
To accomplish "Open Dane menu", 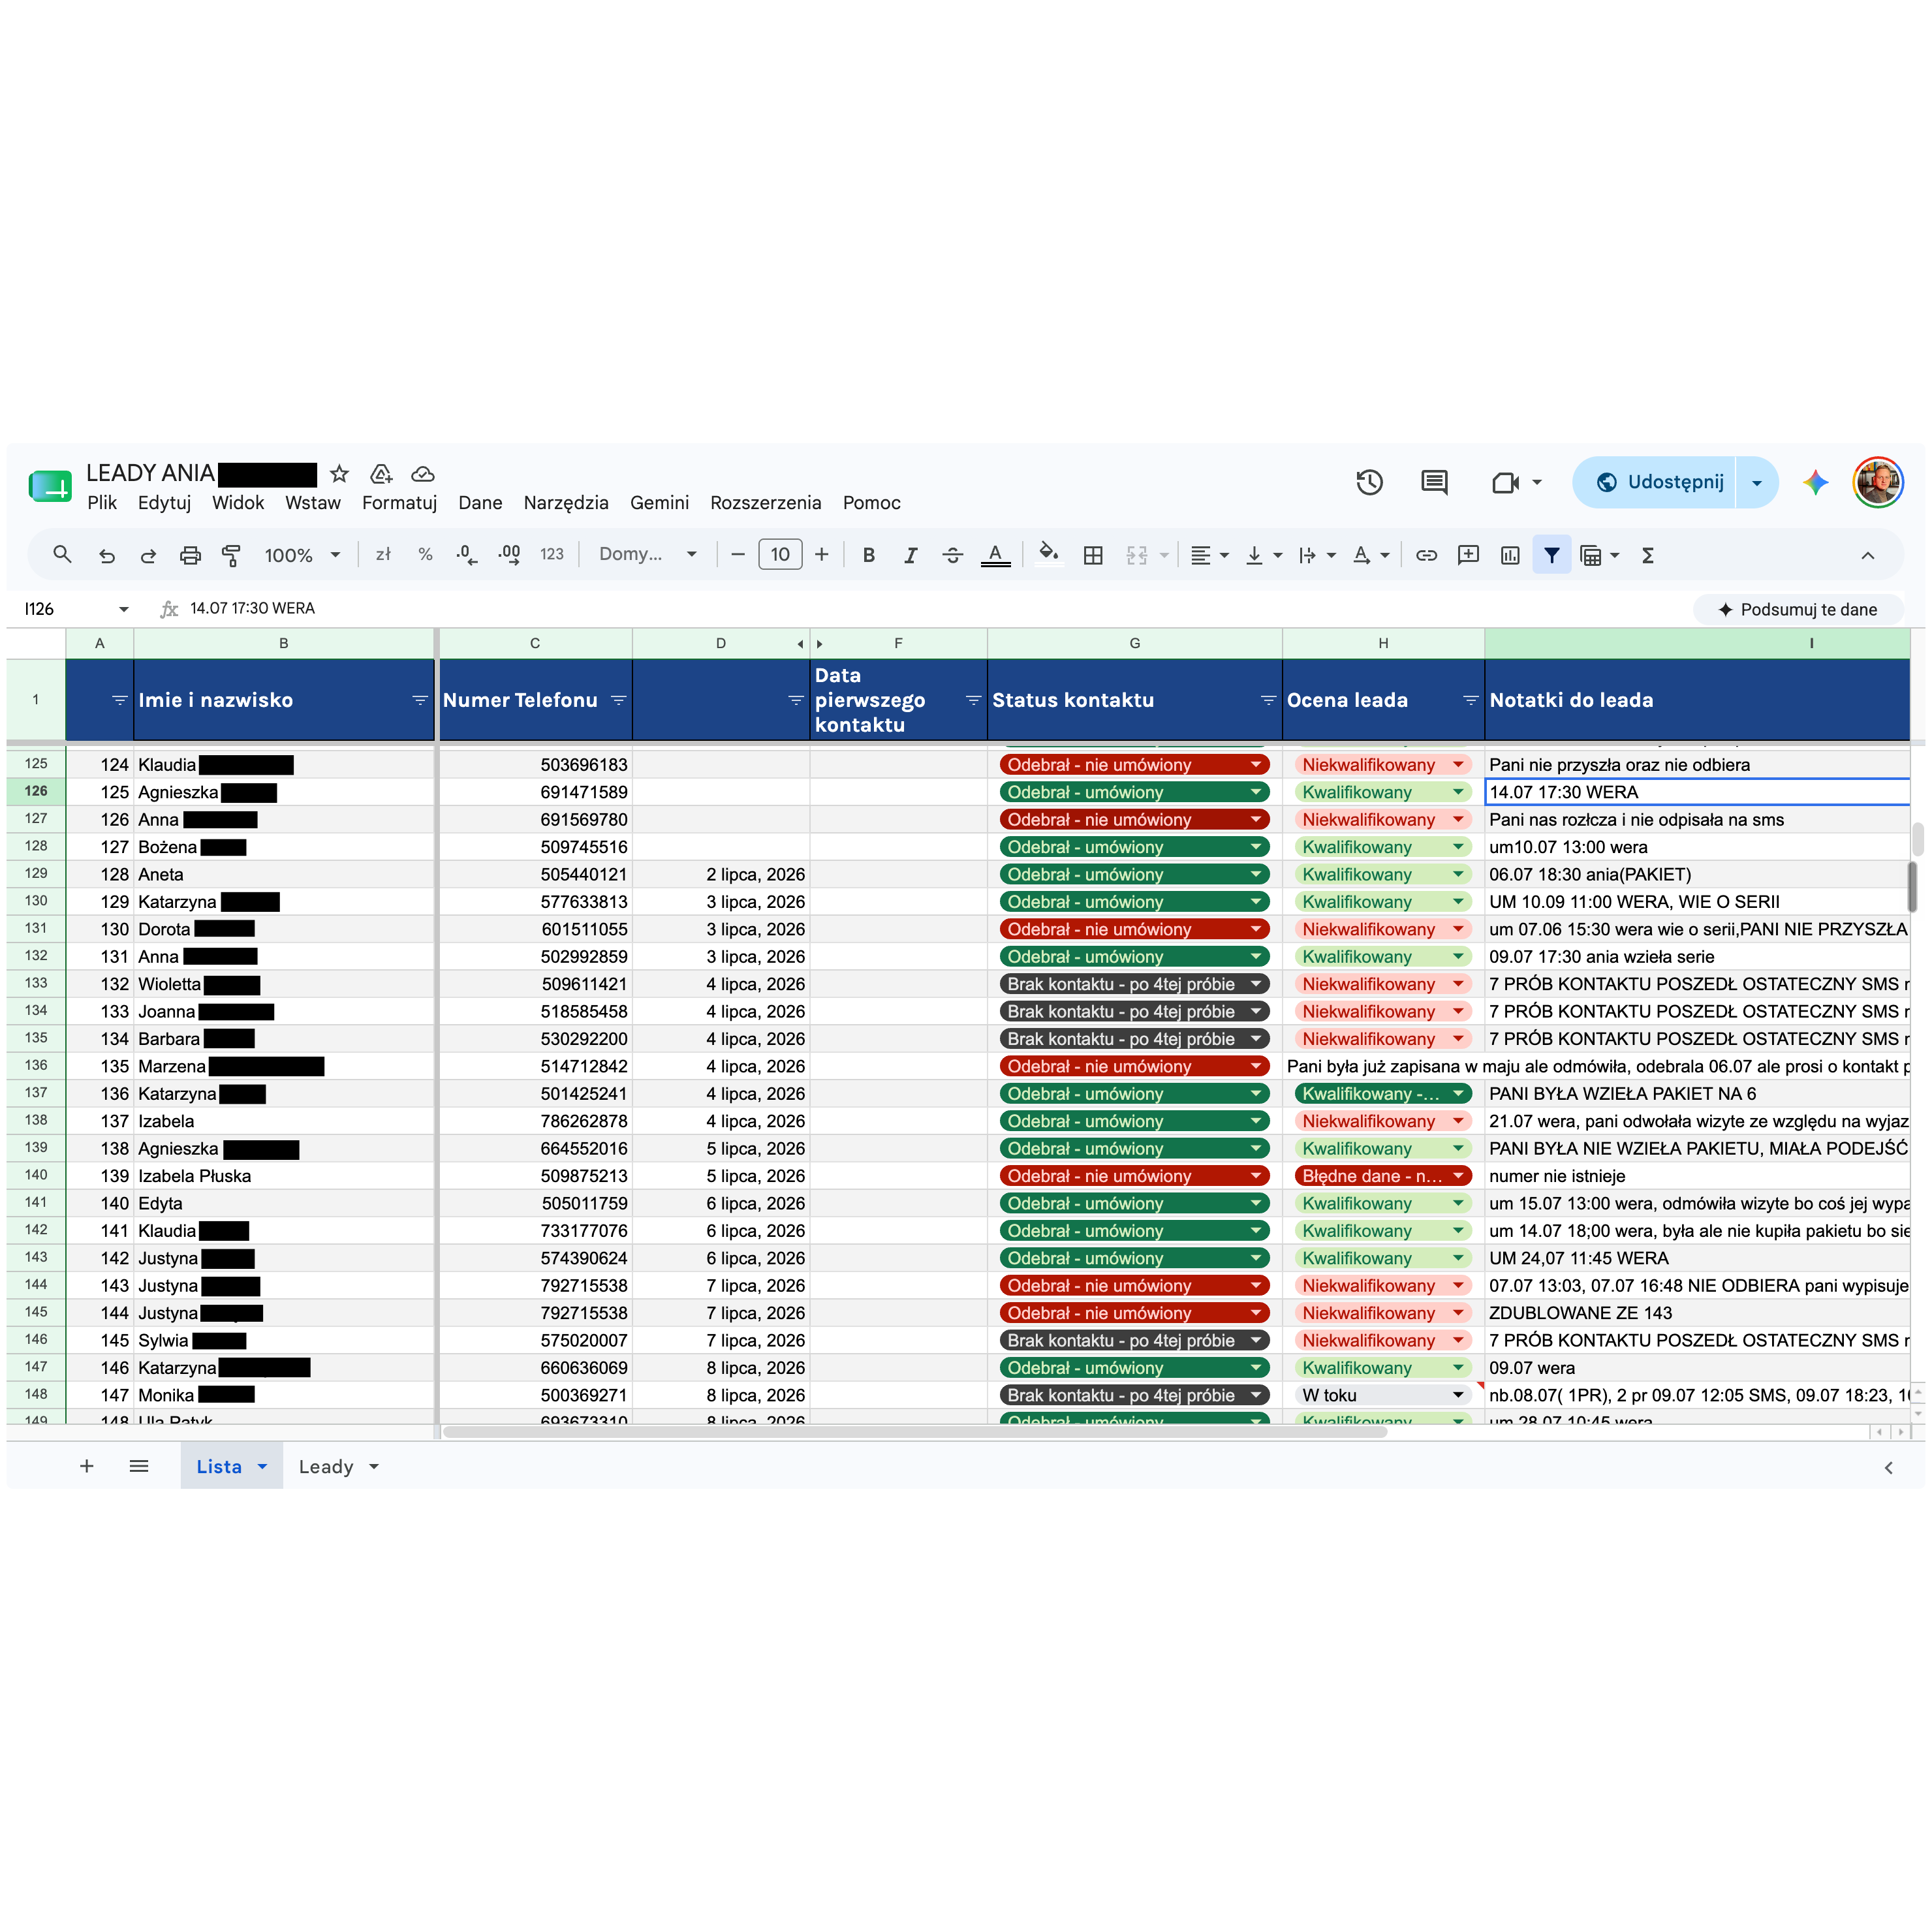I will pyautogui.click(x=481, y=503).
